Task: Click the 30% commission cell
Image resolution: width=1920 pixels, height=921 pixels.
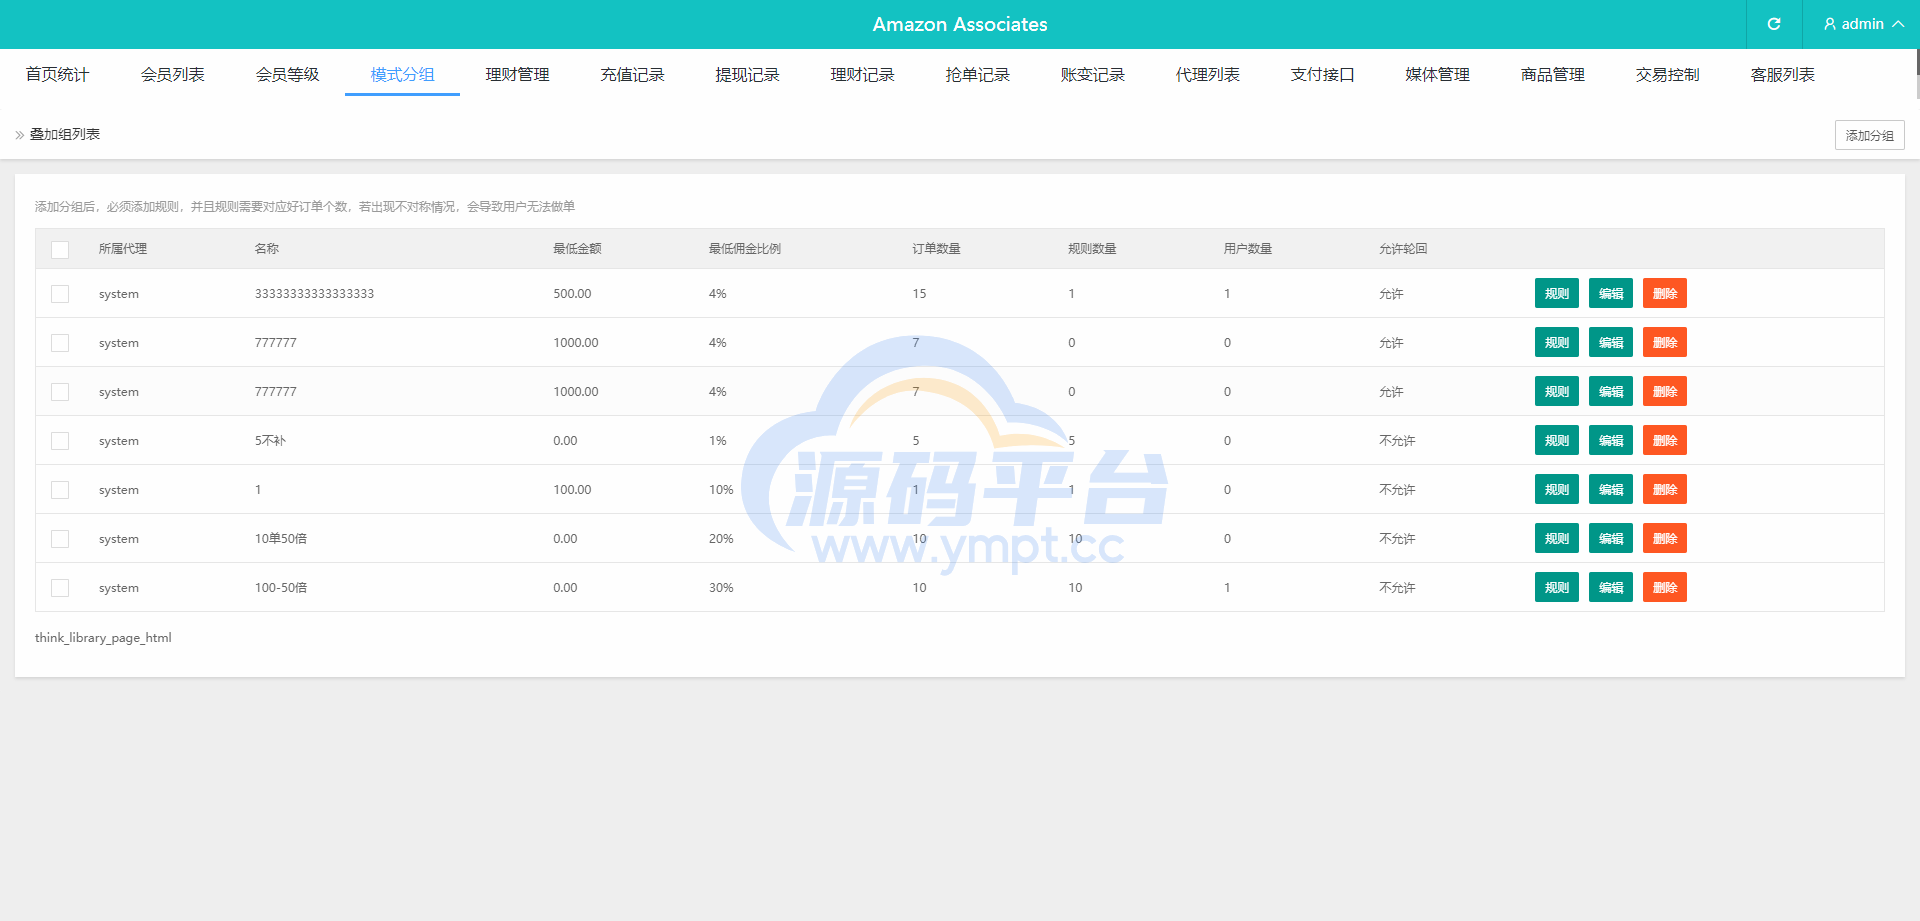Action: click(x=721, y=588)
